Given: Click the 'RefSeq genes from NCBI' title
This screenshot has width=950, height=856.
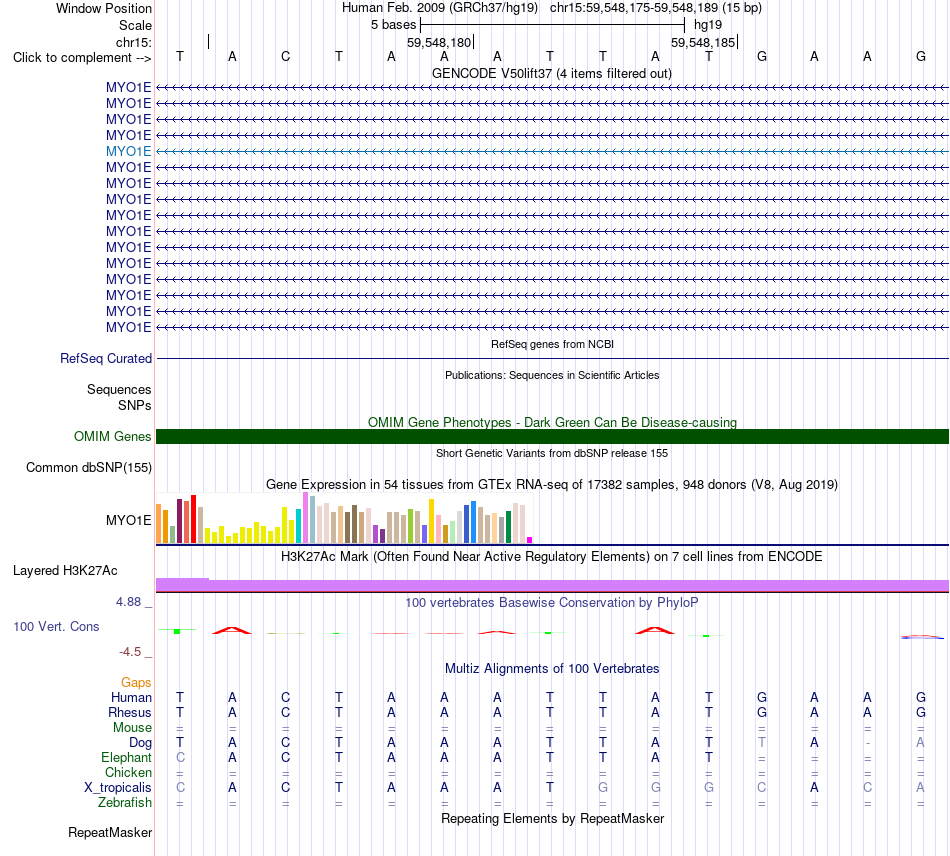Looking at the screenshot, I should [552, 344].
